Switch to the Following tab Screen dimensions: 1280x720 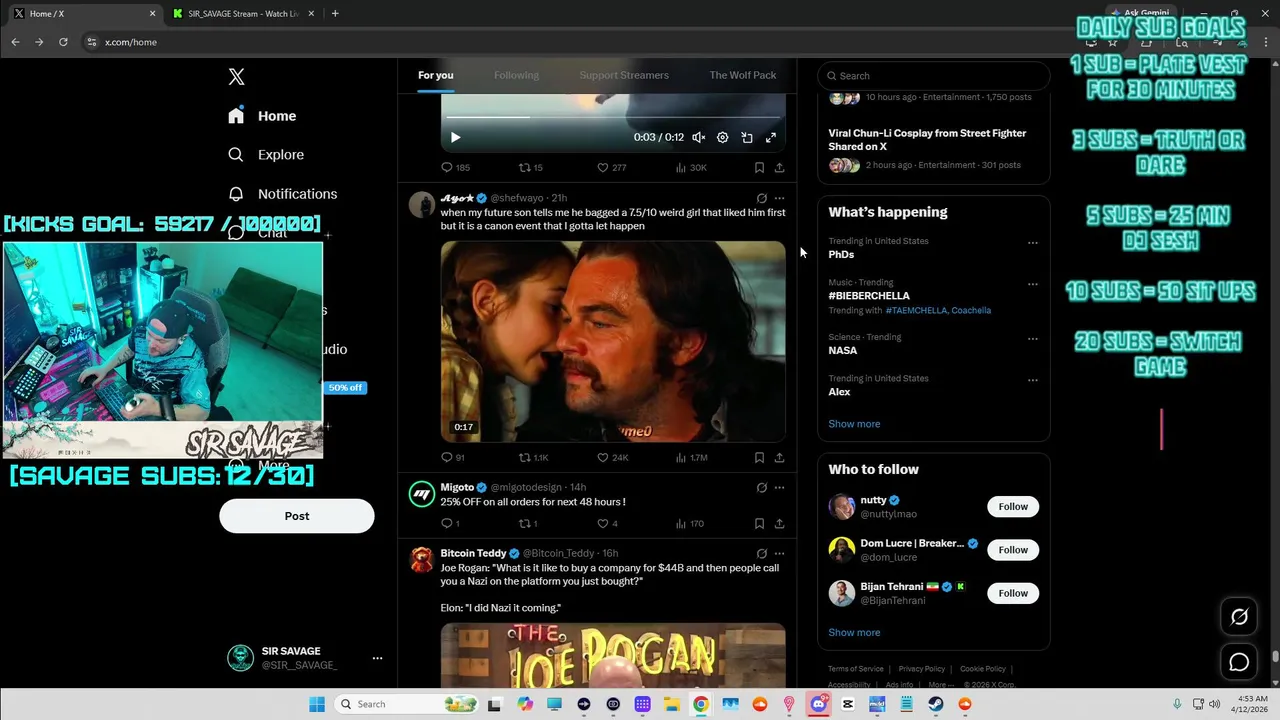(x=516, y=75)
